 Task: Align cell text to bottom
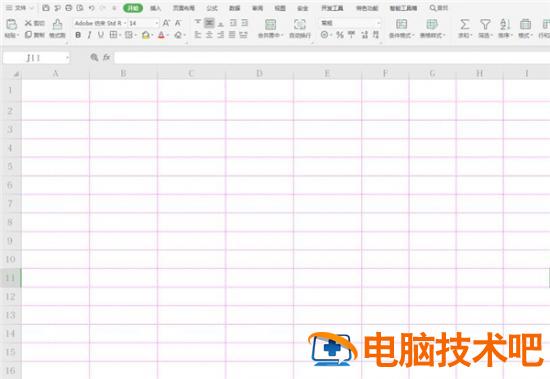[221, 23]
